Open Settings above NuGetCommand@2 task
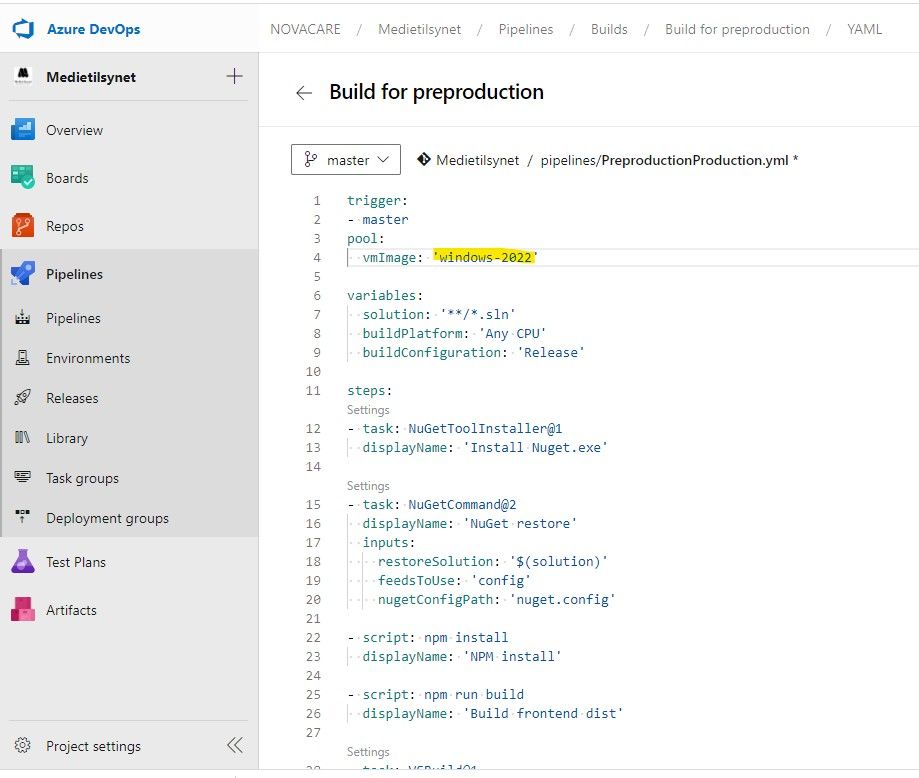 (x=368, y=486)
